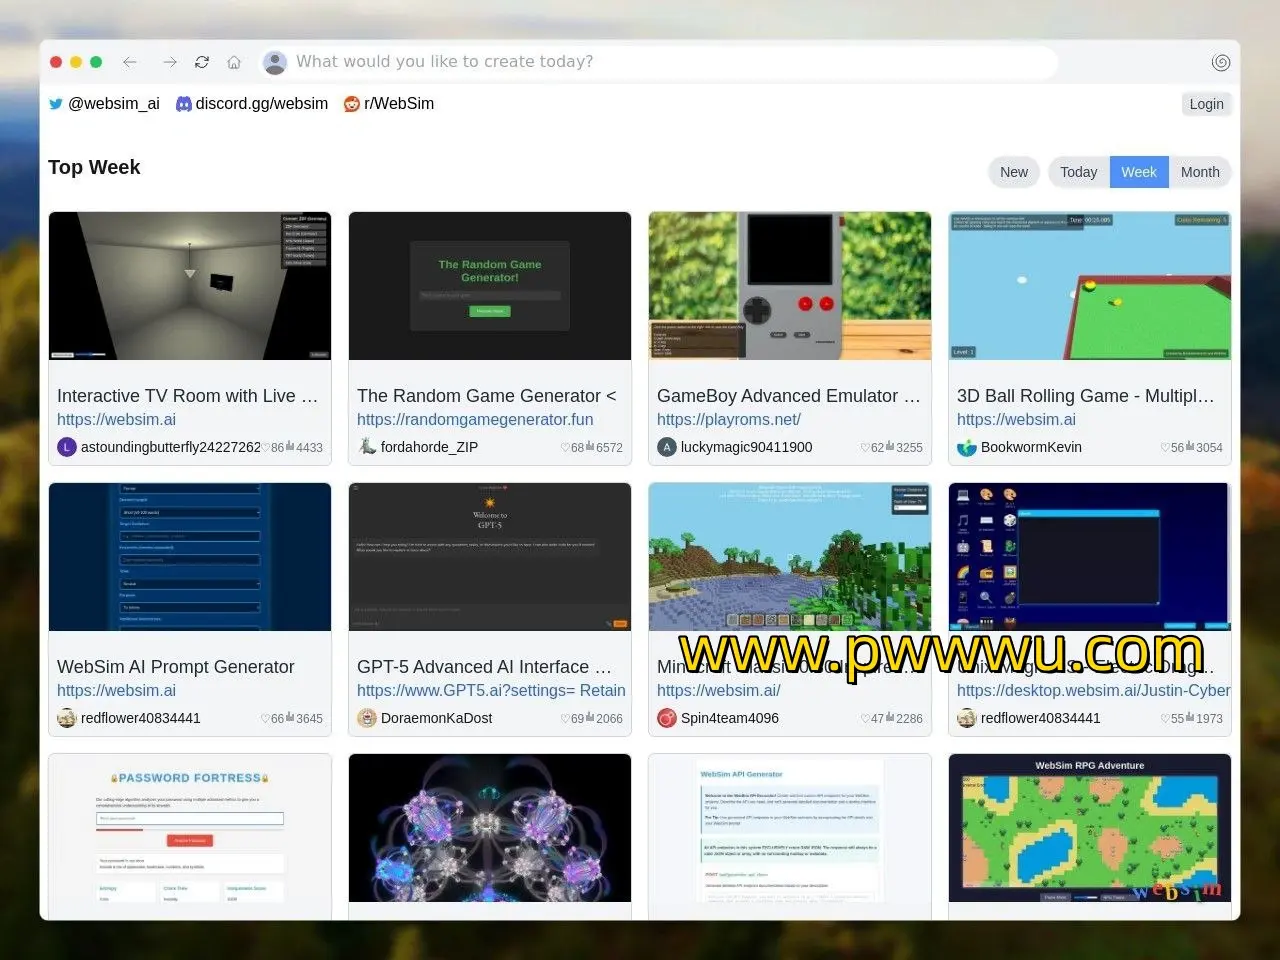This screenshot has width=1280, height=960.
Task: Select the Month filter tab
Action: (x=1200, y=172)
